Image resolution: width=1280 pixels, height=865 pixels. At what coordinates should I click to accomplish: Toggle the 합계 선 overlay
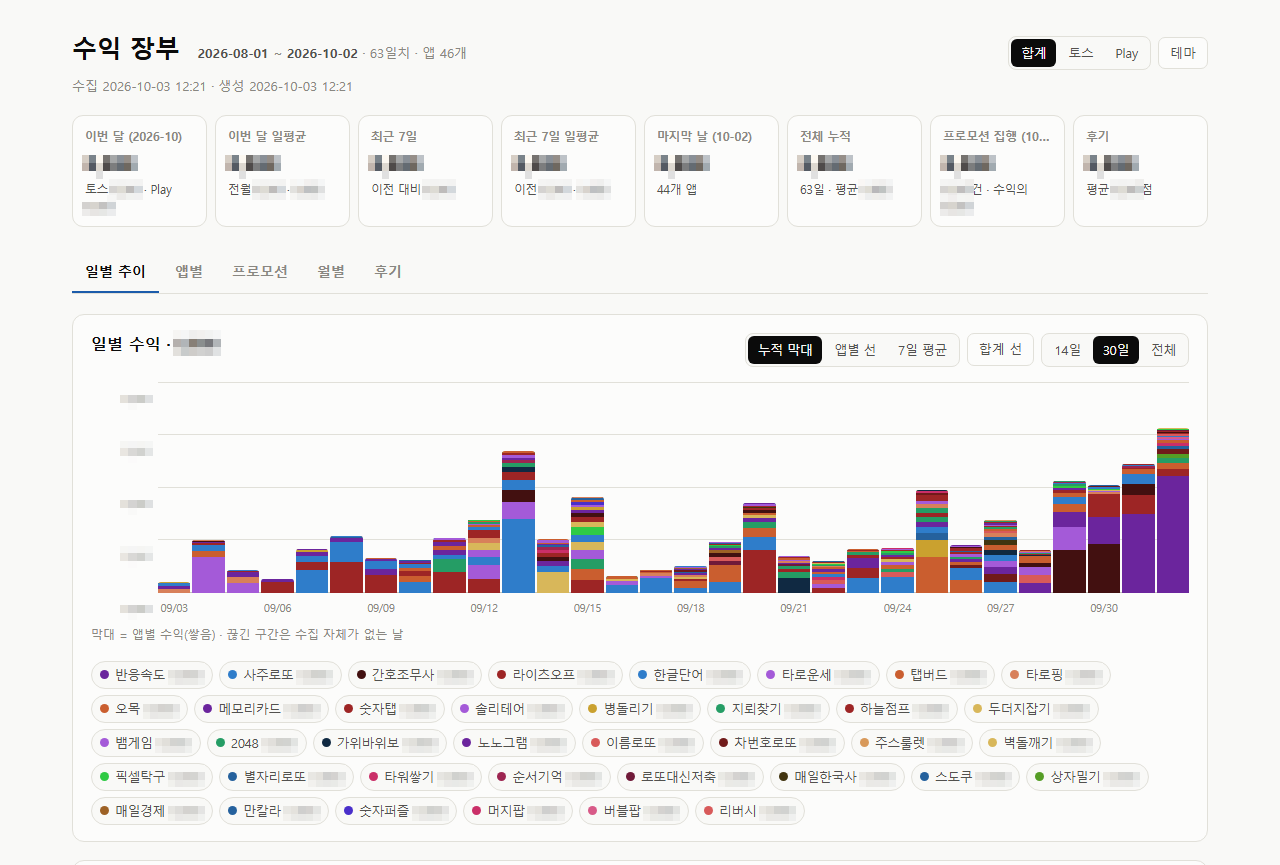1000,349
